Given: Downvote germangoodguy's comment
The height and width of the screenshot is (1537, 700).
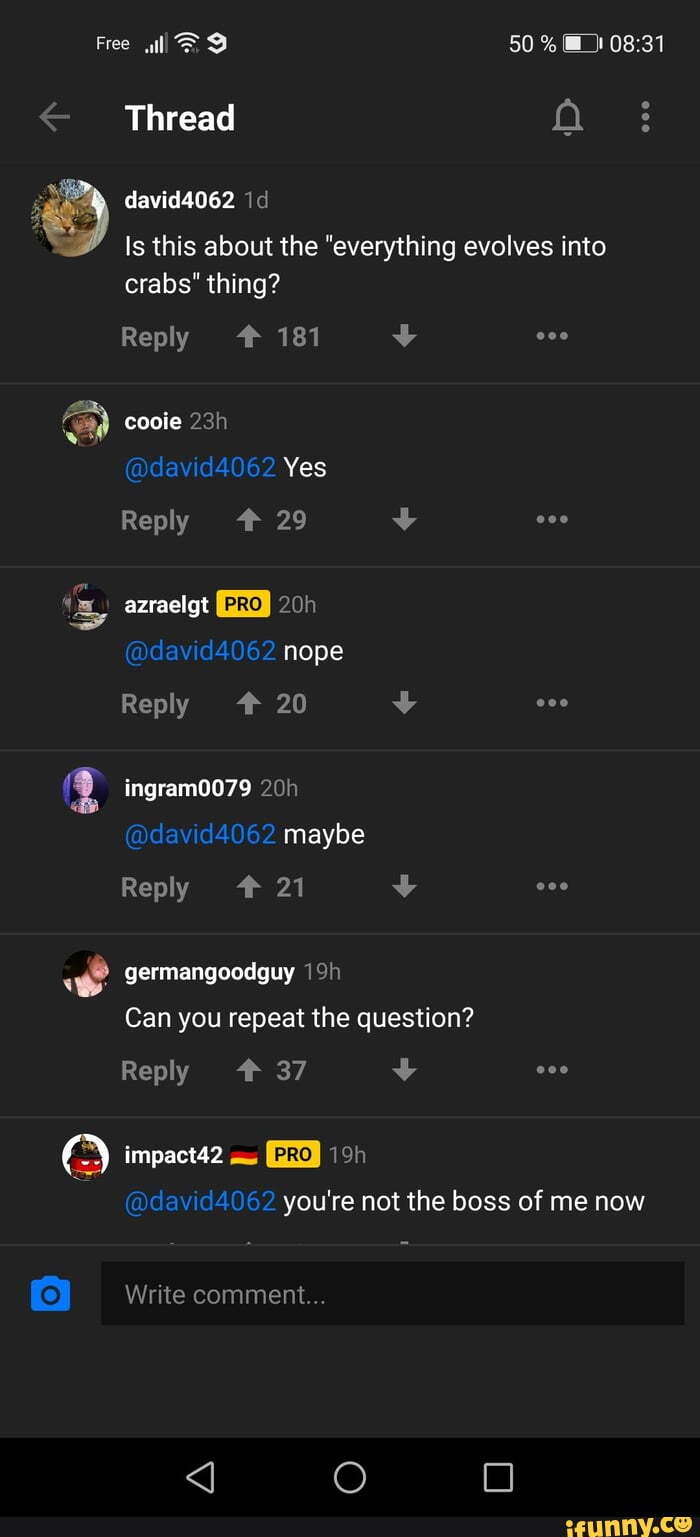Looking at the screenshot, I should tap(404, 1070).
